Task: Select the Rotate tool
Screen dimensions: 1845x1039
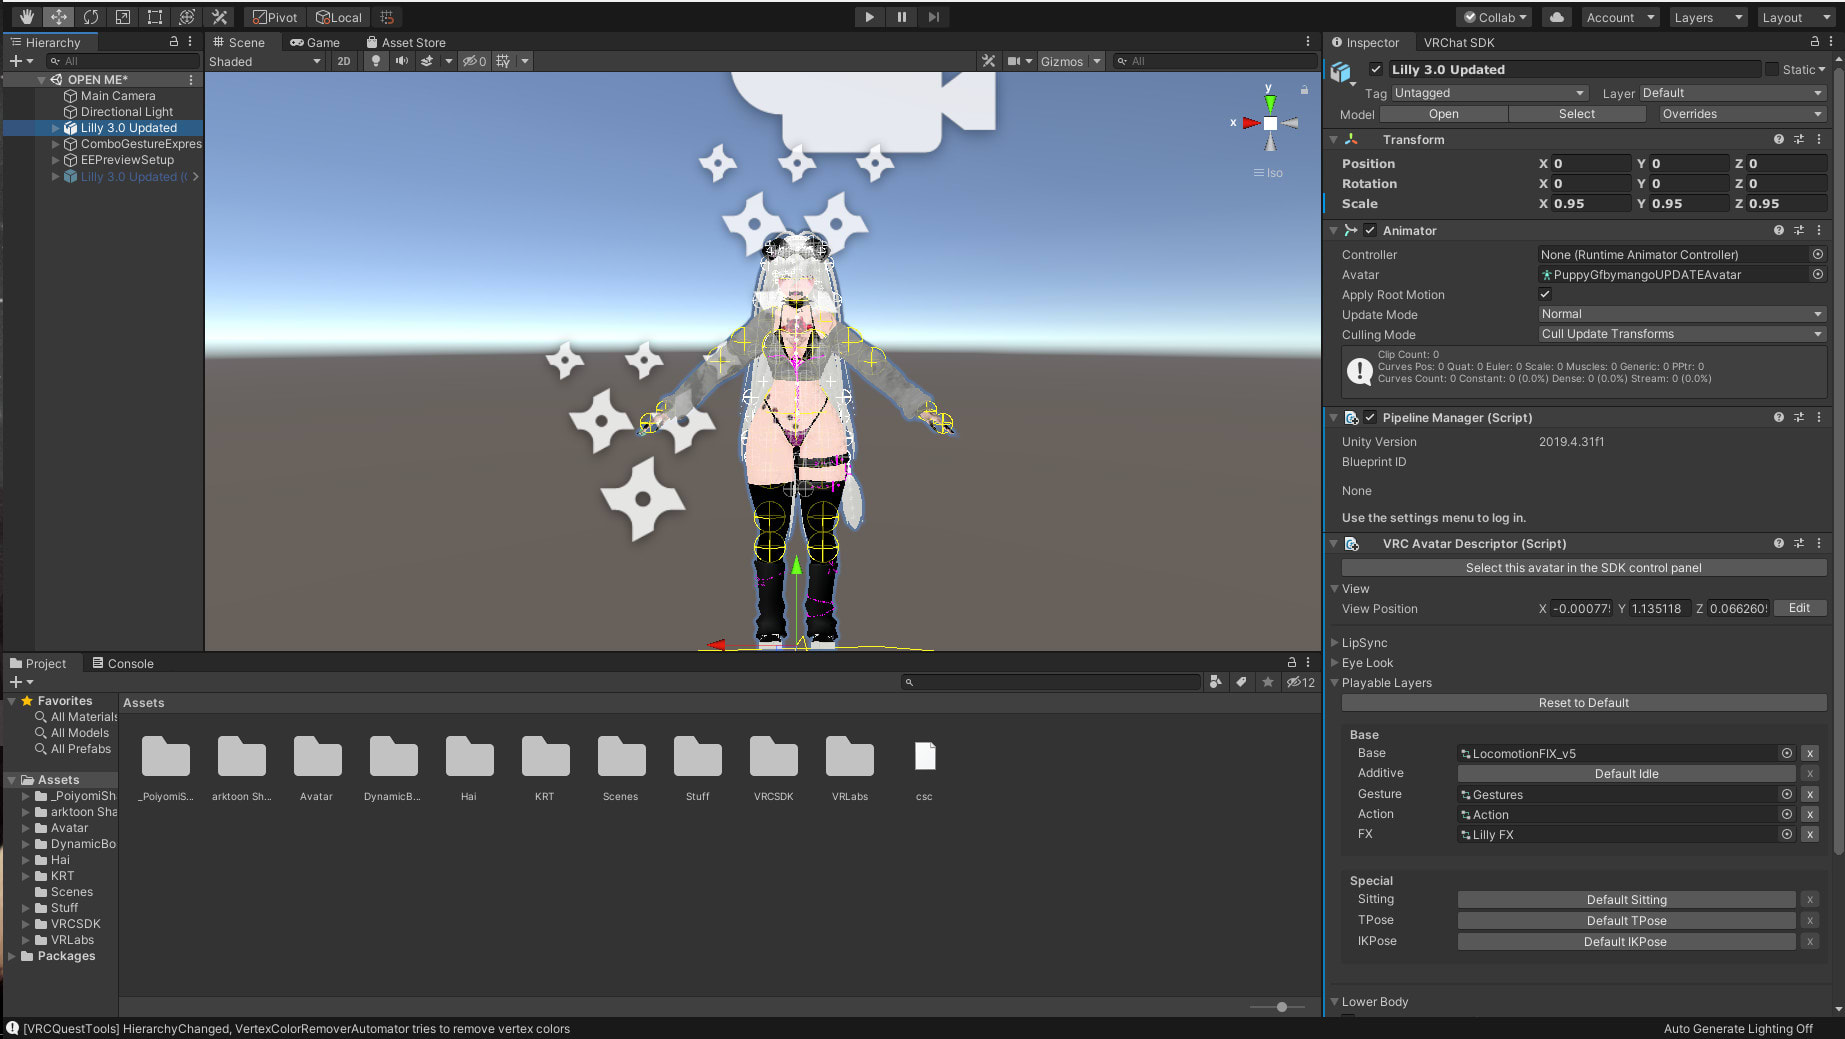Action: (x=91, y=17)
